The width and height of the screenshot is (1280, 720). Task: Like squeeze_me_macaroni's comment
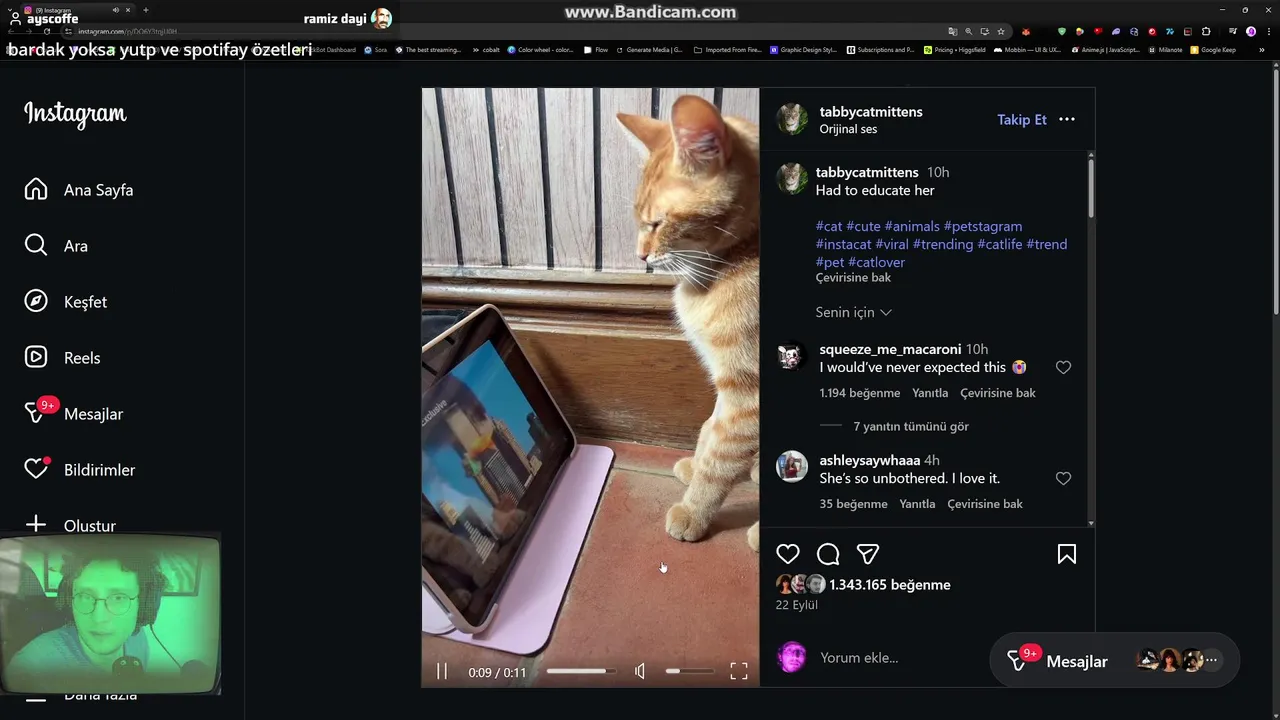pos(1063,368)
